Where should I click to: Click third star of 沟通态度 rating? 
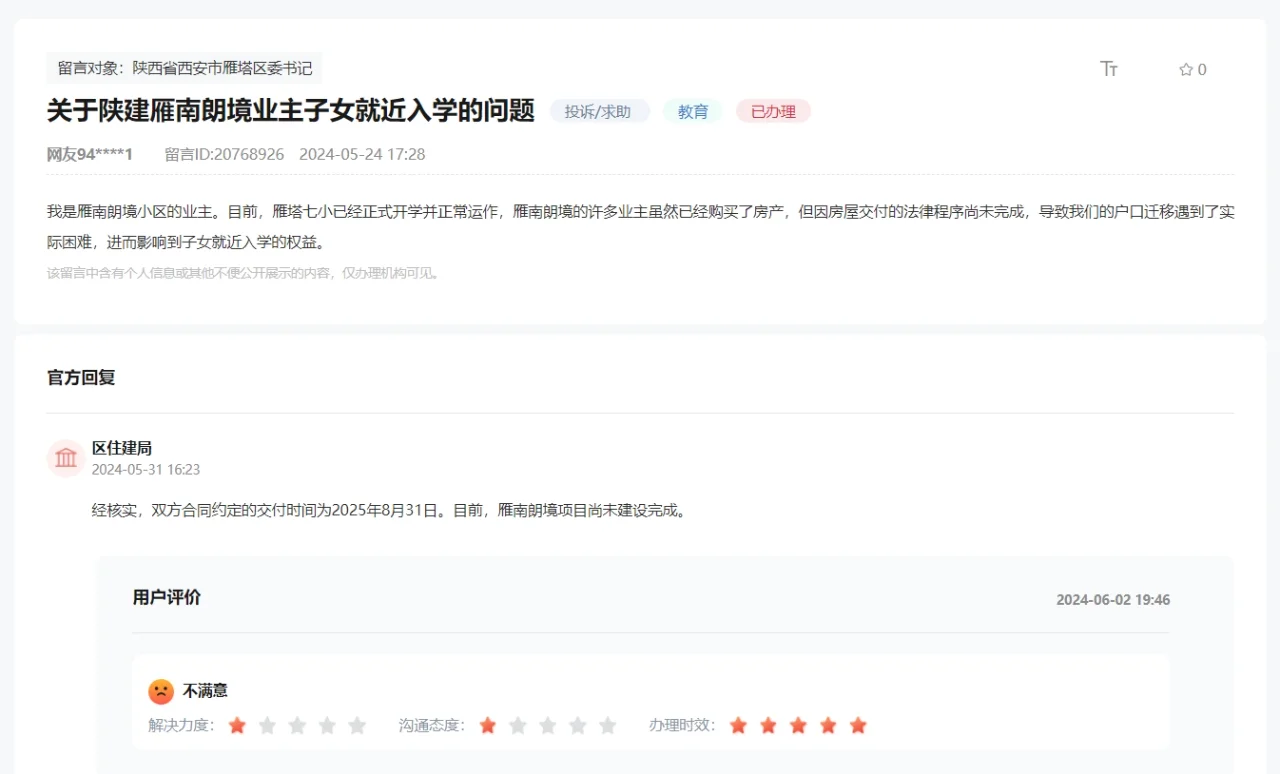548,725
